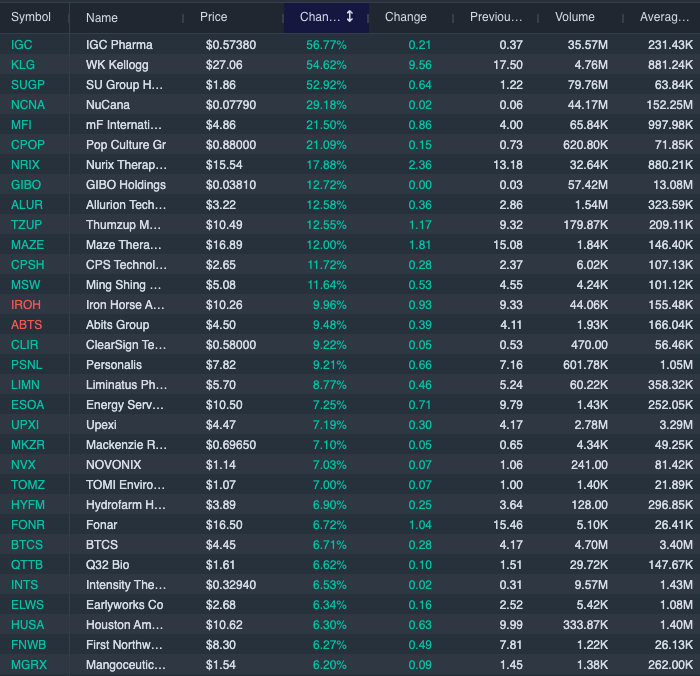Click the 15.46 previous close cell
Image resolution: width=700 pixels, height=676 pixels.
(508, 525)
